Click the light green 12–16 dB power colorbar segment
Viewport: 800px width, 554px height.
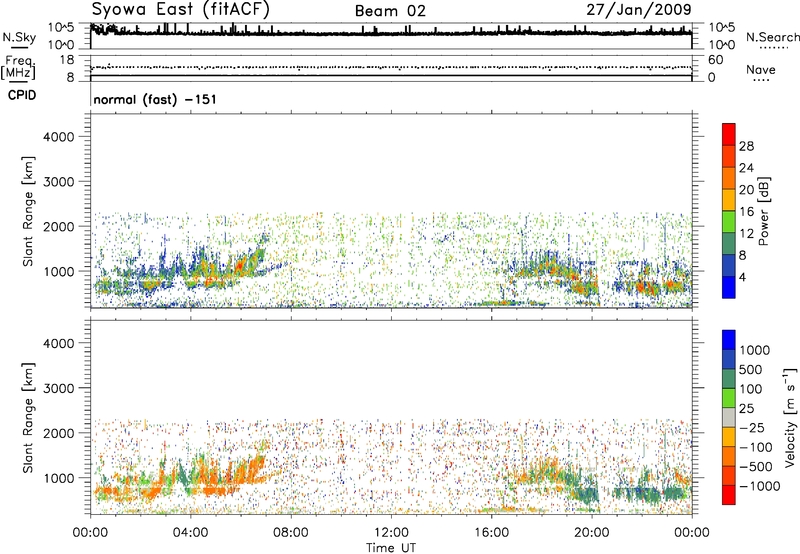coord(729,222)
